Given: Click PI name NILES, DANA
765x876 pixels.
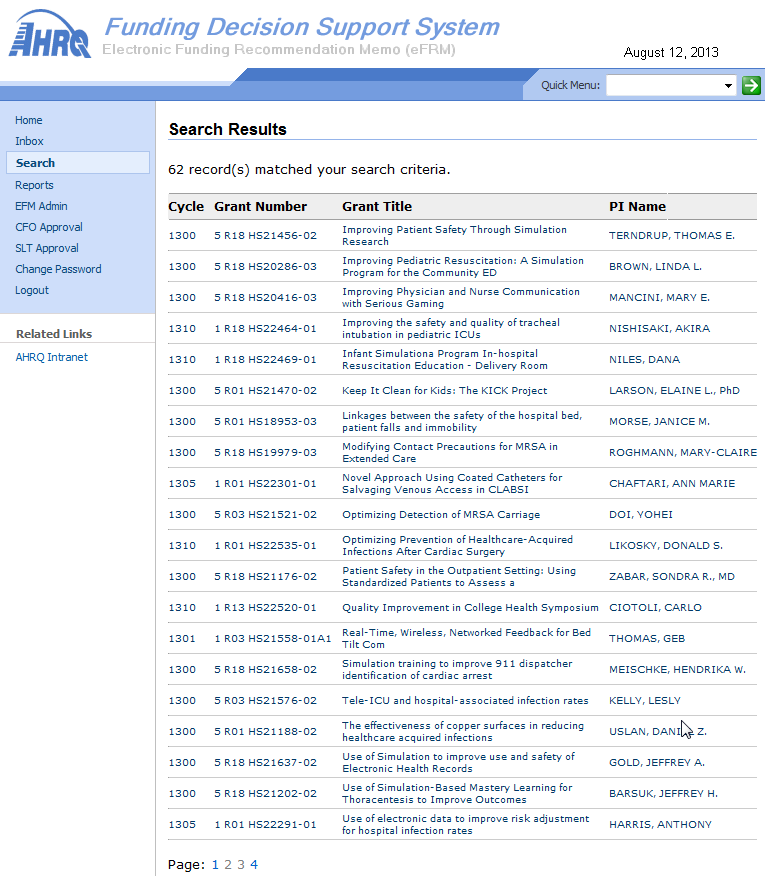Looking at the screenshot, I should pos(644,360).
